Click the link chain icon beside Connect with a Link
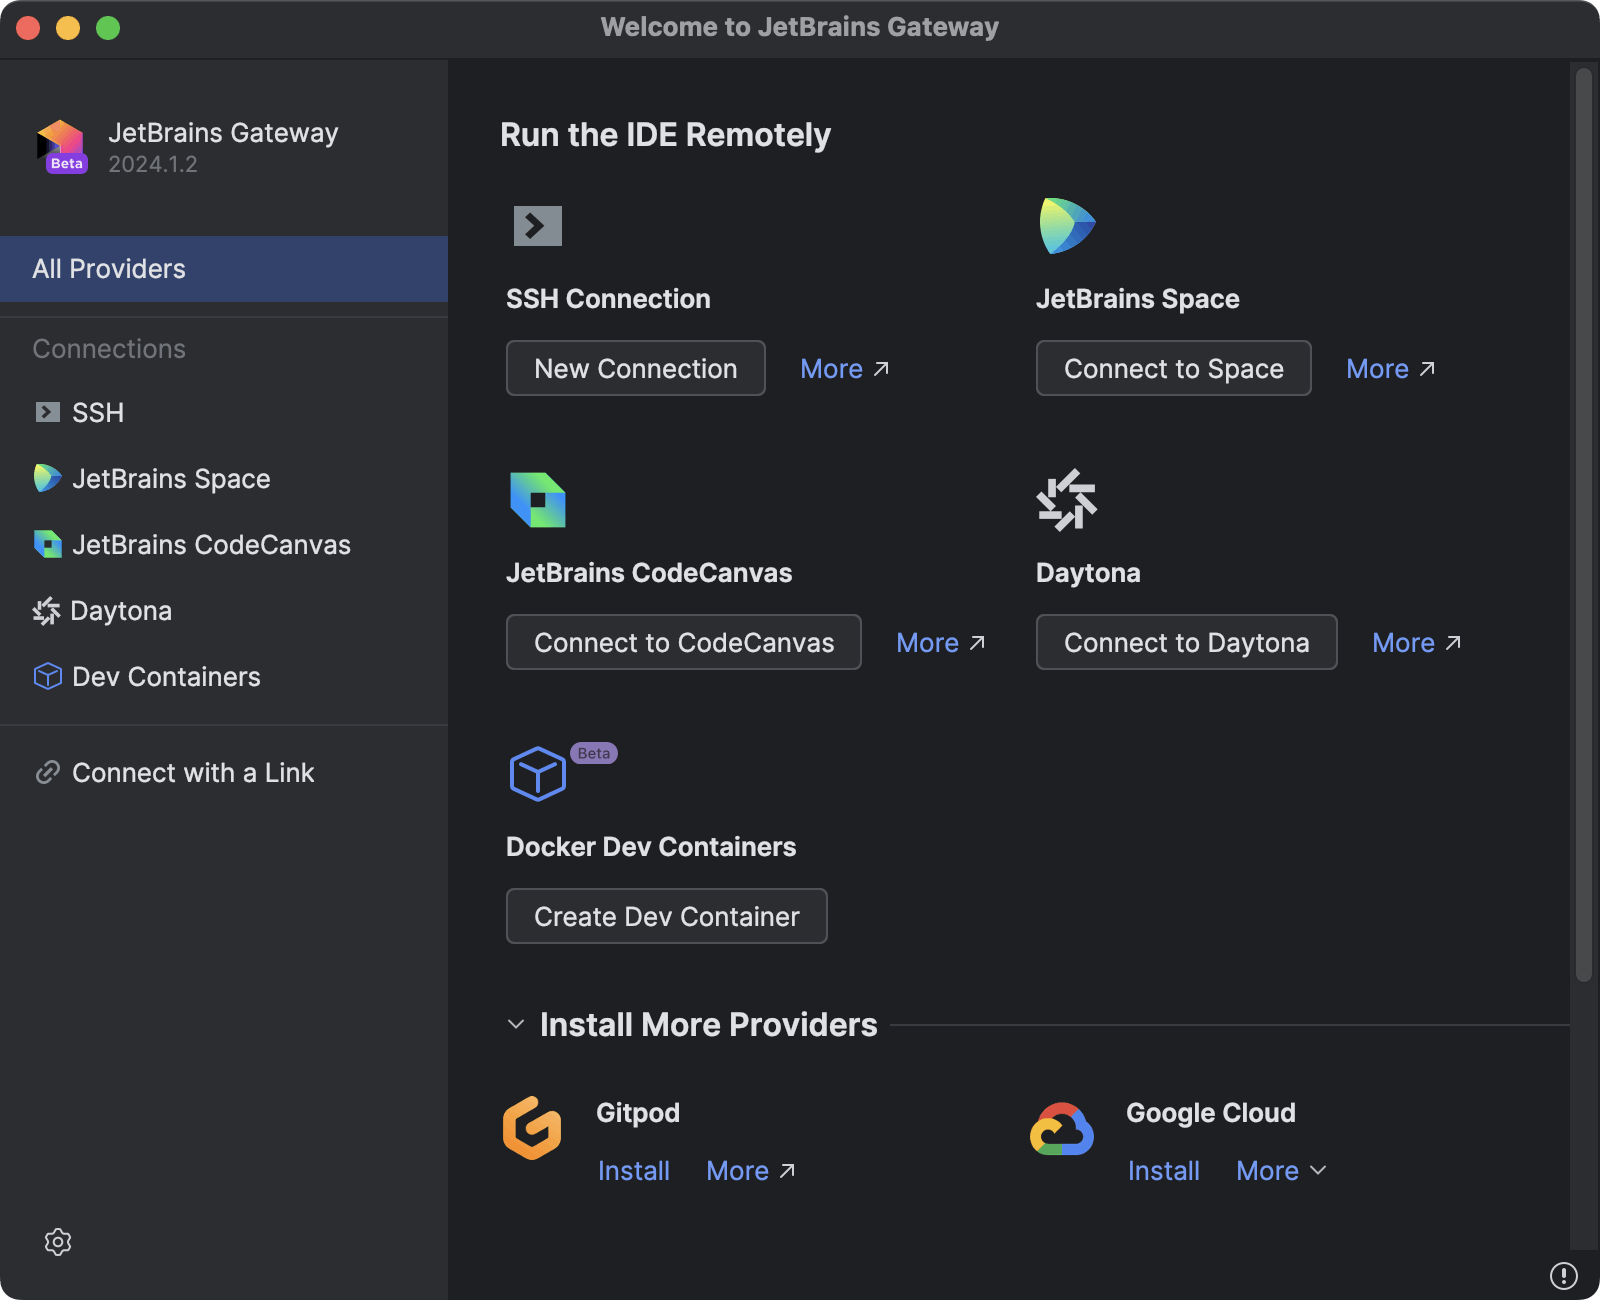The image size is (1600, 1300). tap(47, 773)
